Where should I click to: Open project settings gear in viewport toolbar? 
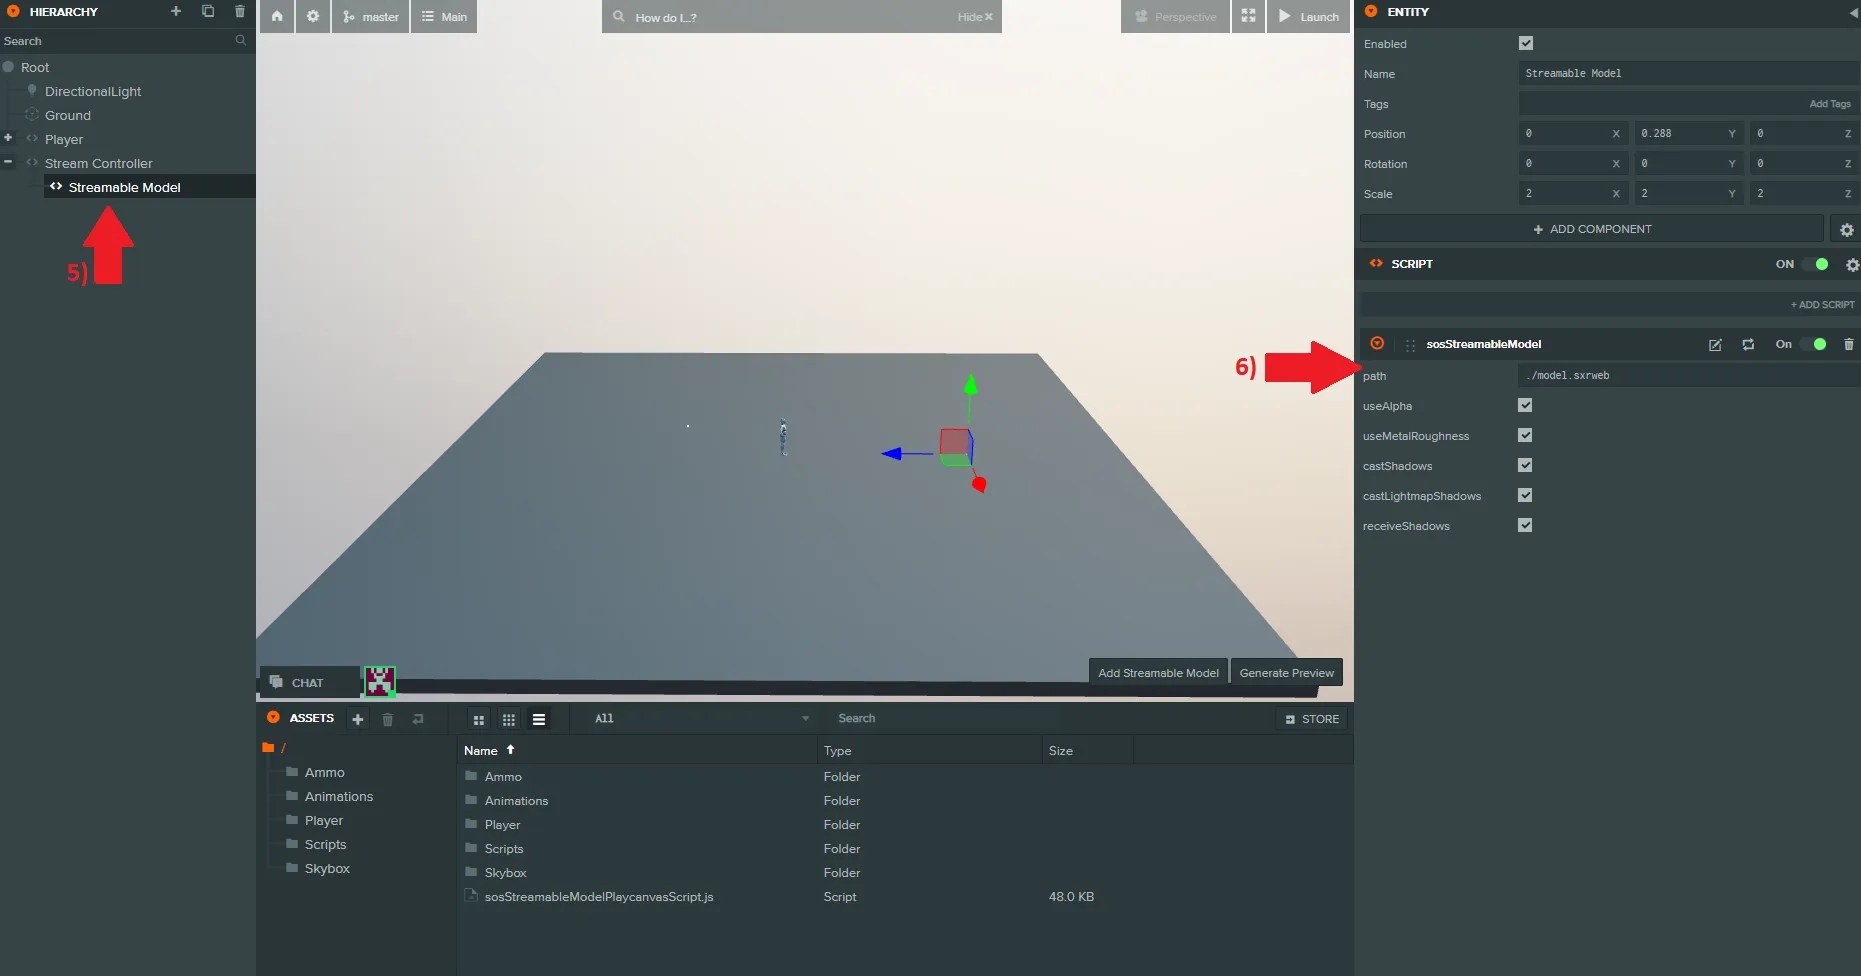point(313,17)
